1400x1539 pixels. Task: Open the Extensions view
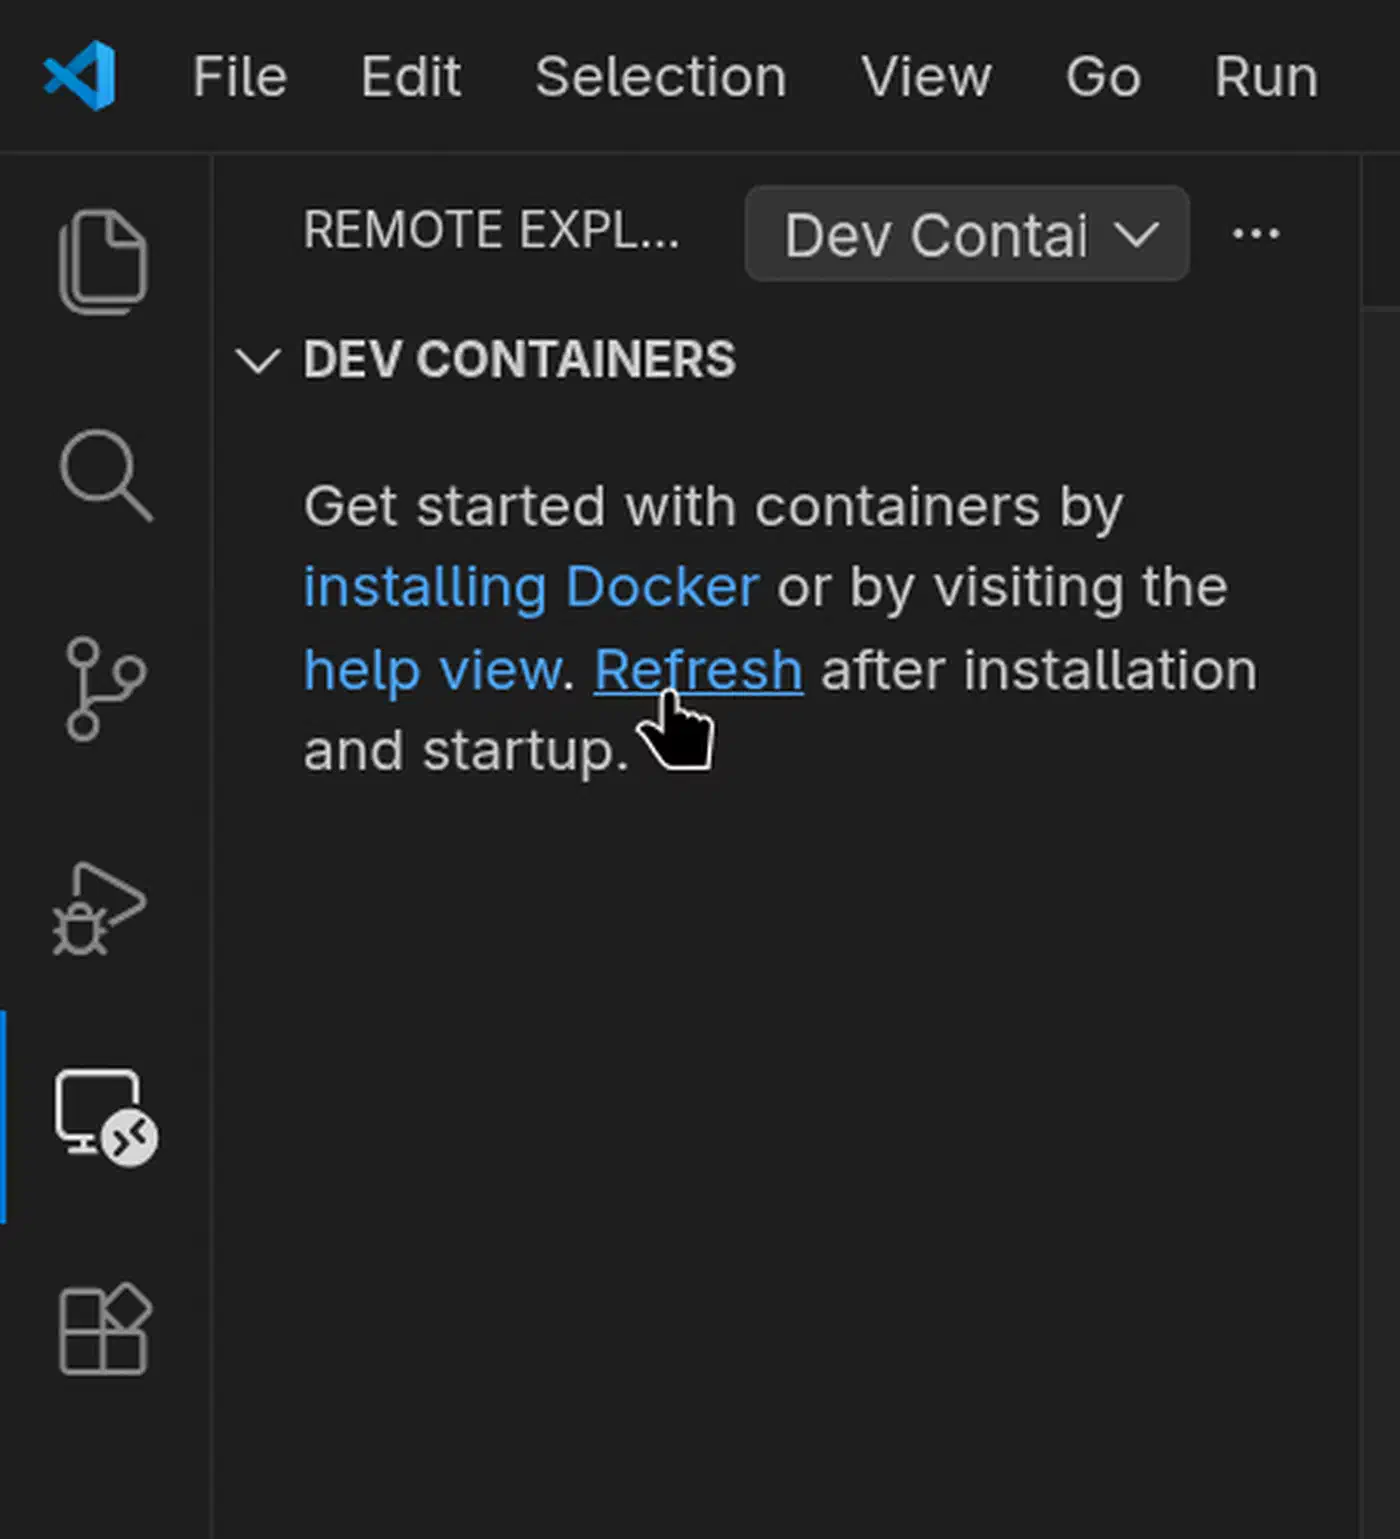tap(105, 1329)
